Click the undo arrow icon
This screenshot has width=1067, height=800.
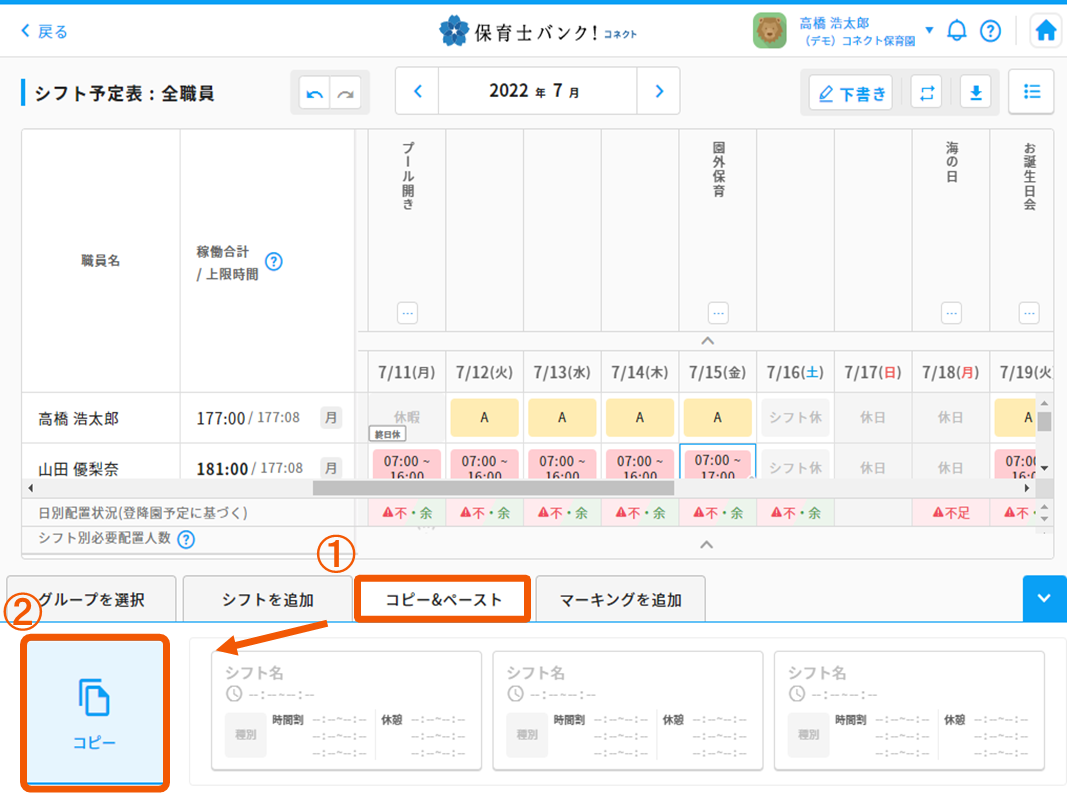(315, 93)
